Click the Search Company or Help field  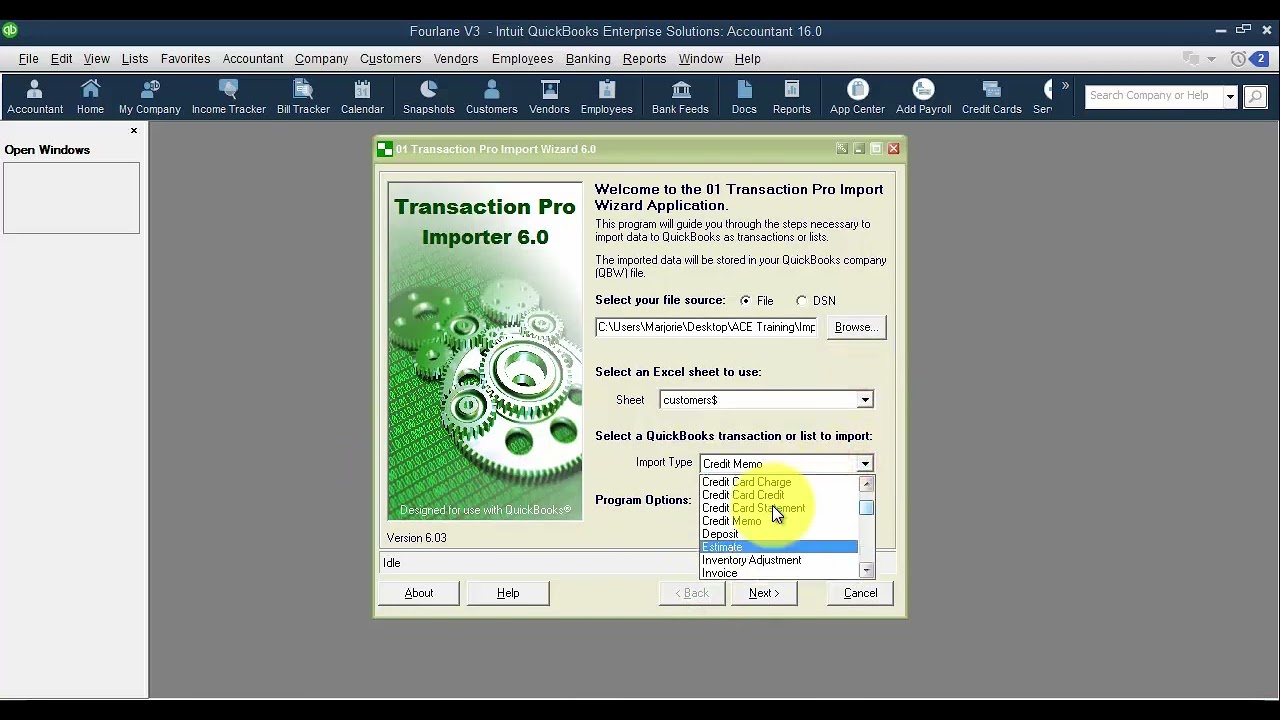point(1154,96)
